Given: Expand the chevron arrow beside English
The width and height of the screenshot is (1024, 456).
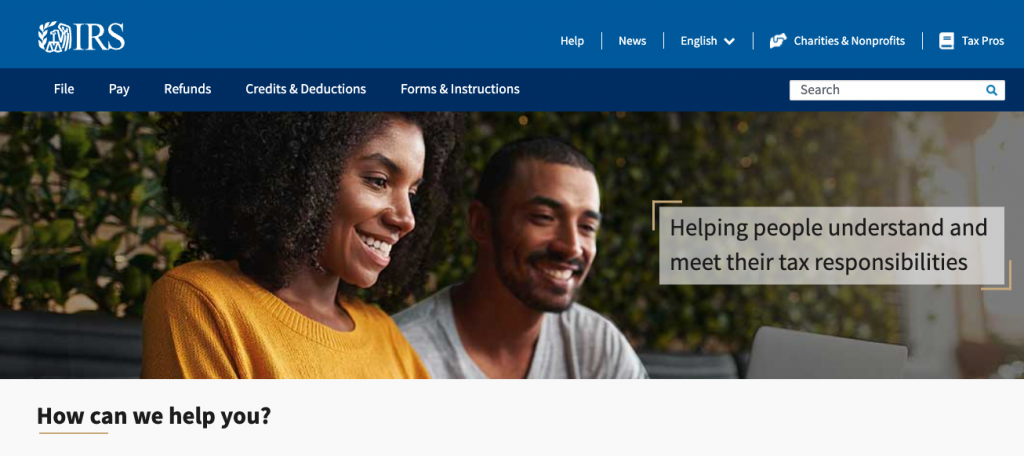Looking at the screenshot, I should pos(729,42).
